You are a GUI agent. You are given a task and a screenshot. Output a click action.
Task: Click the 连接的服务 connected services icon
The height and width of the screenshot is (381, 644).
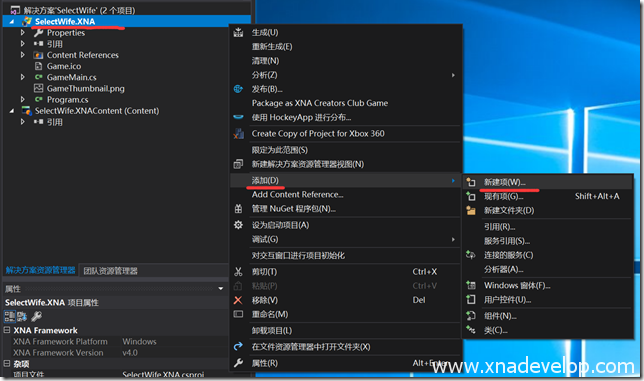pyautogui.click(x=471, y=255)
